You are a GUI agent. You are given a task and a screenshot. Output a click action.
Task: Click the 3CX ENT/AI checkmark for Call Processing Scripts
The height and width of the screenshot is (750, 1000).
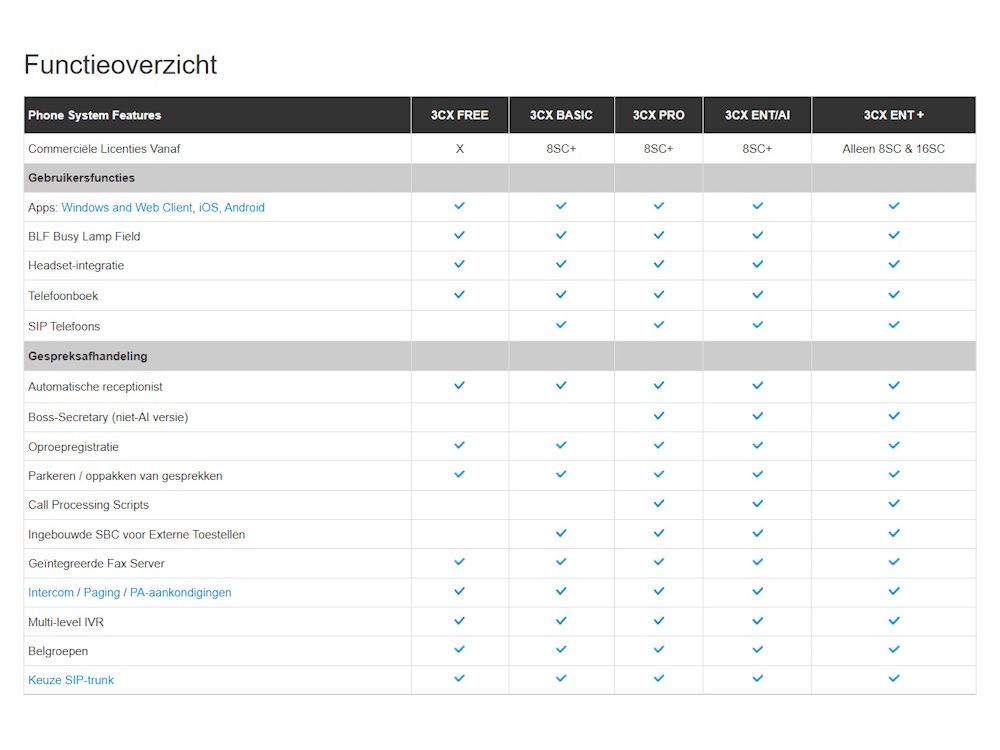click(x=758, y=503)
